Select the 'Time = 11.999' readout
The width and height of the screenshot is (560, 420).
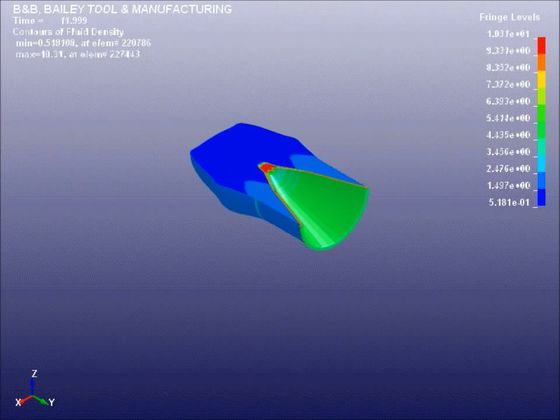point(50,21)
